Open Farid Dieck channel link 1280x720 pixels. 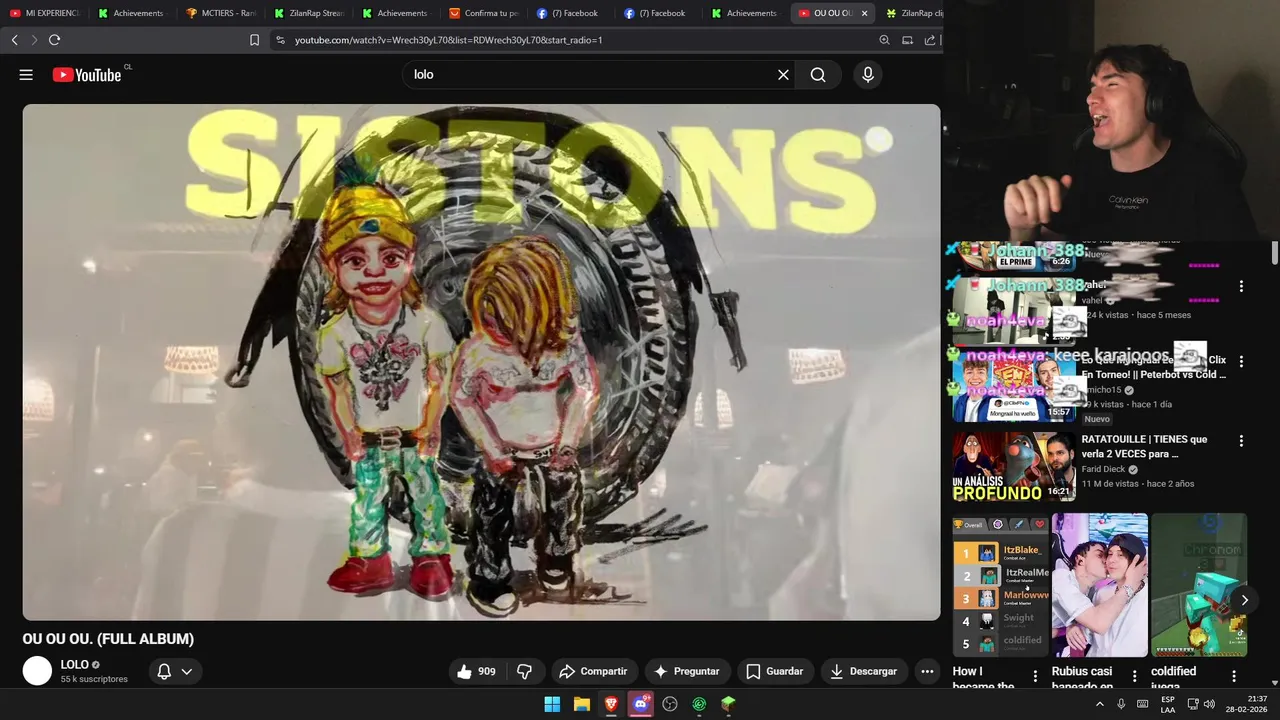pos(1105,469)
